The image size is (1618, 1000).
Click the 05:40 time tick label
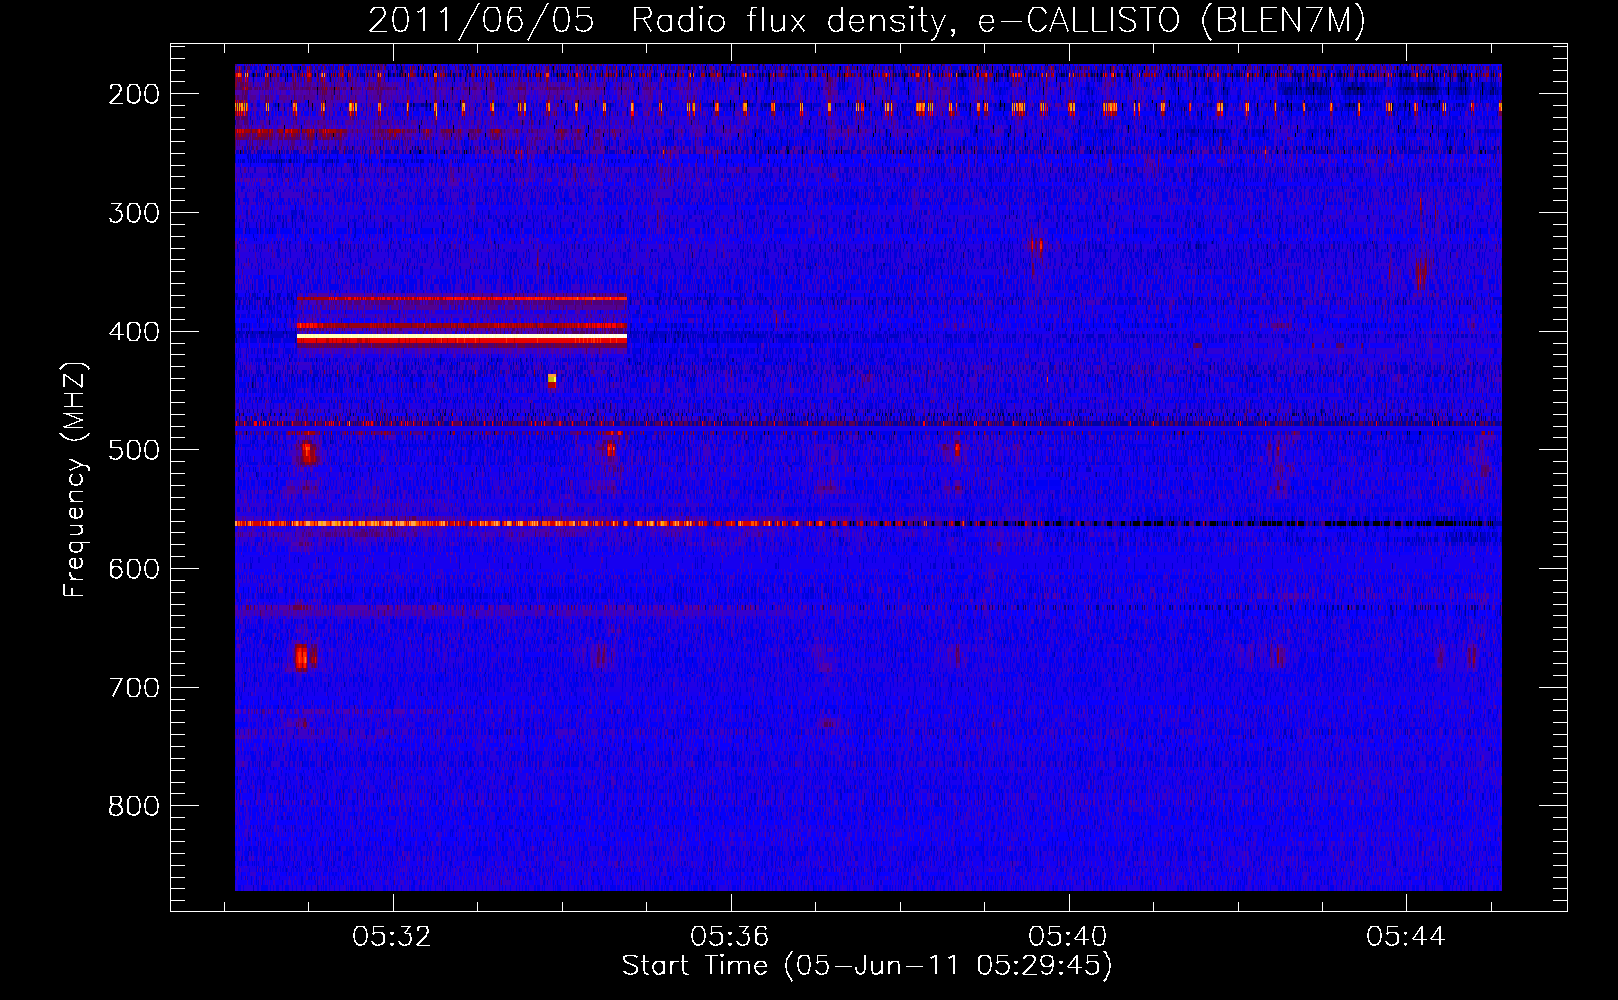[1068, 936]
